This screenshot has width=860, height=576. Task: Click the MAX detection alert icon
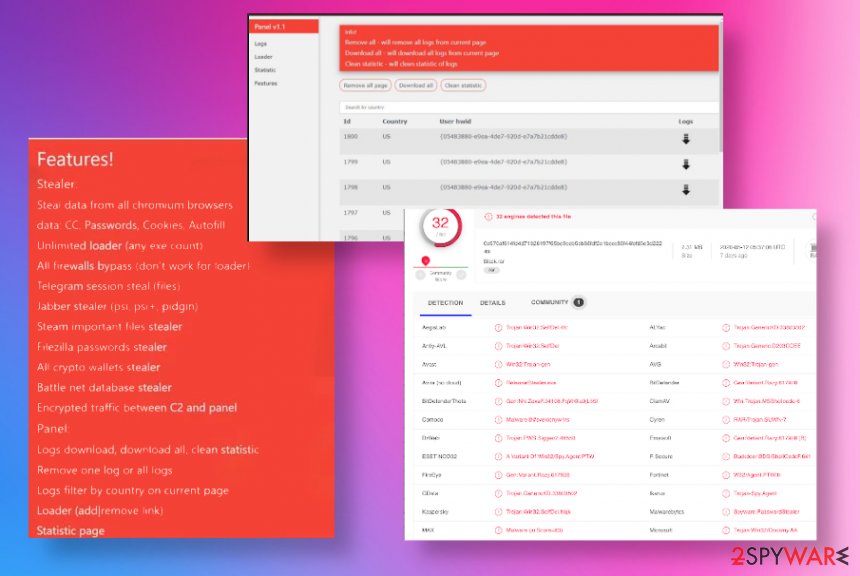click(498, 530)
